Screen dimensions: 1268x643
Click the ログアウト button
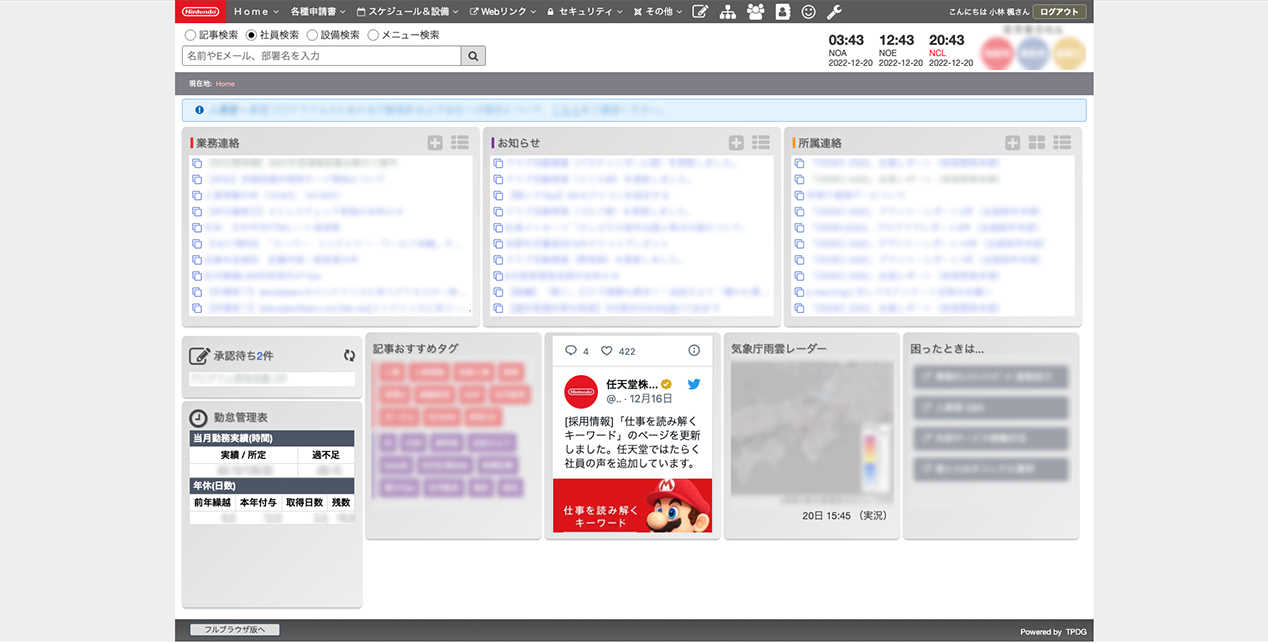(x=1059, y=12)
